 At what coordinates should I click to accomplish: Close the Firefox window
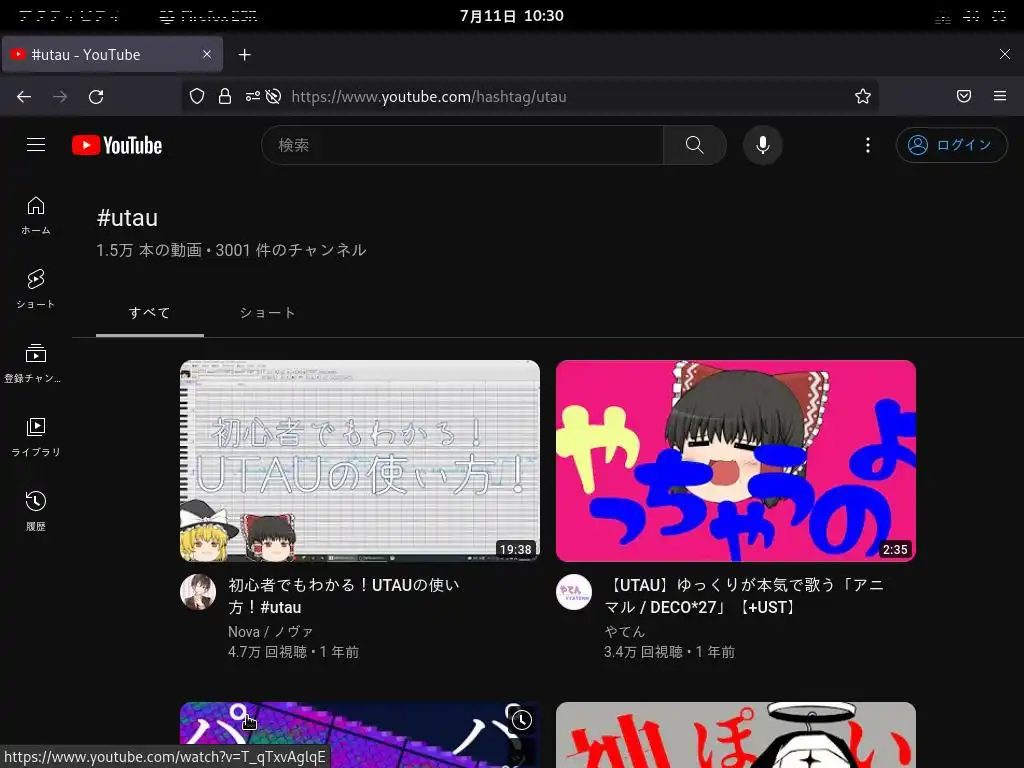click(x=1004, y=54)
